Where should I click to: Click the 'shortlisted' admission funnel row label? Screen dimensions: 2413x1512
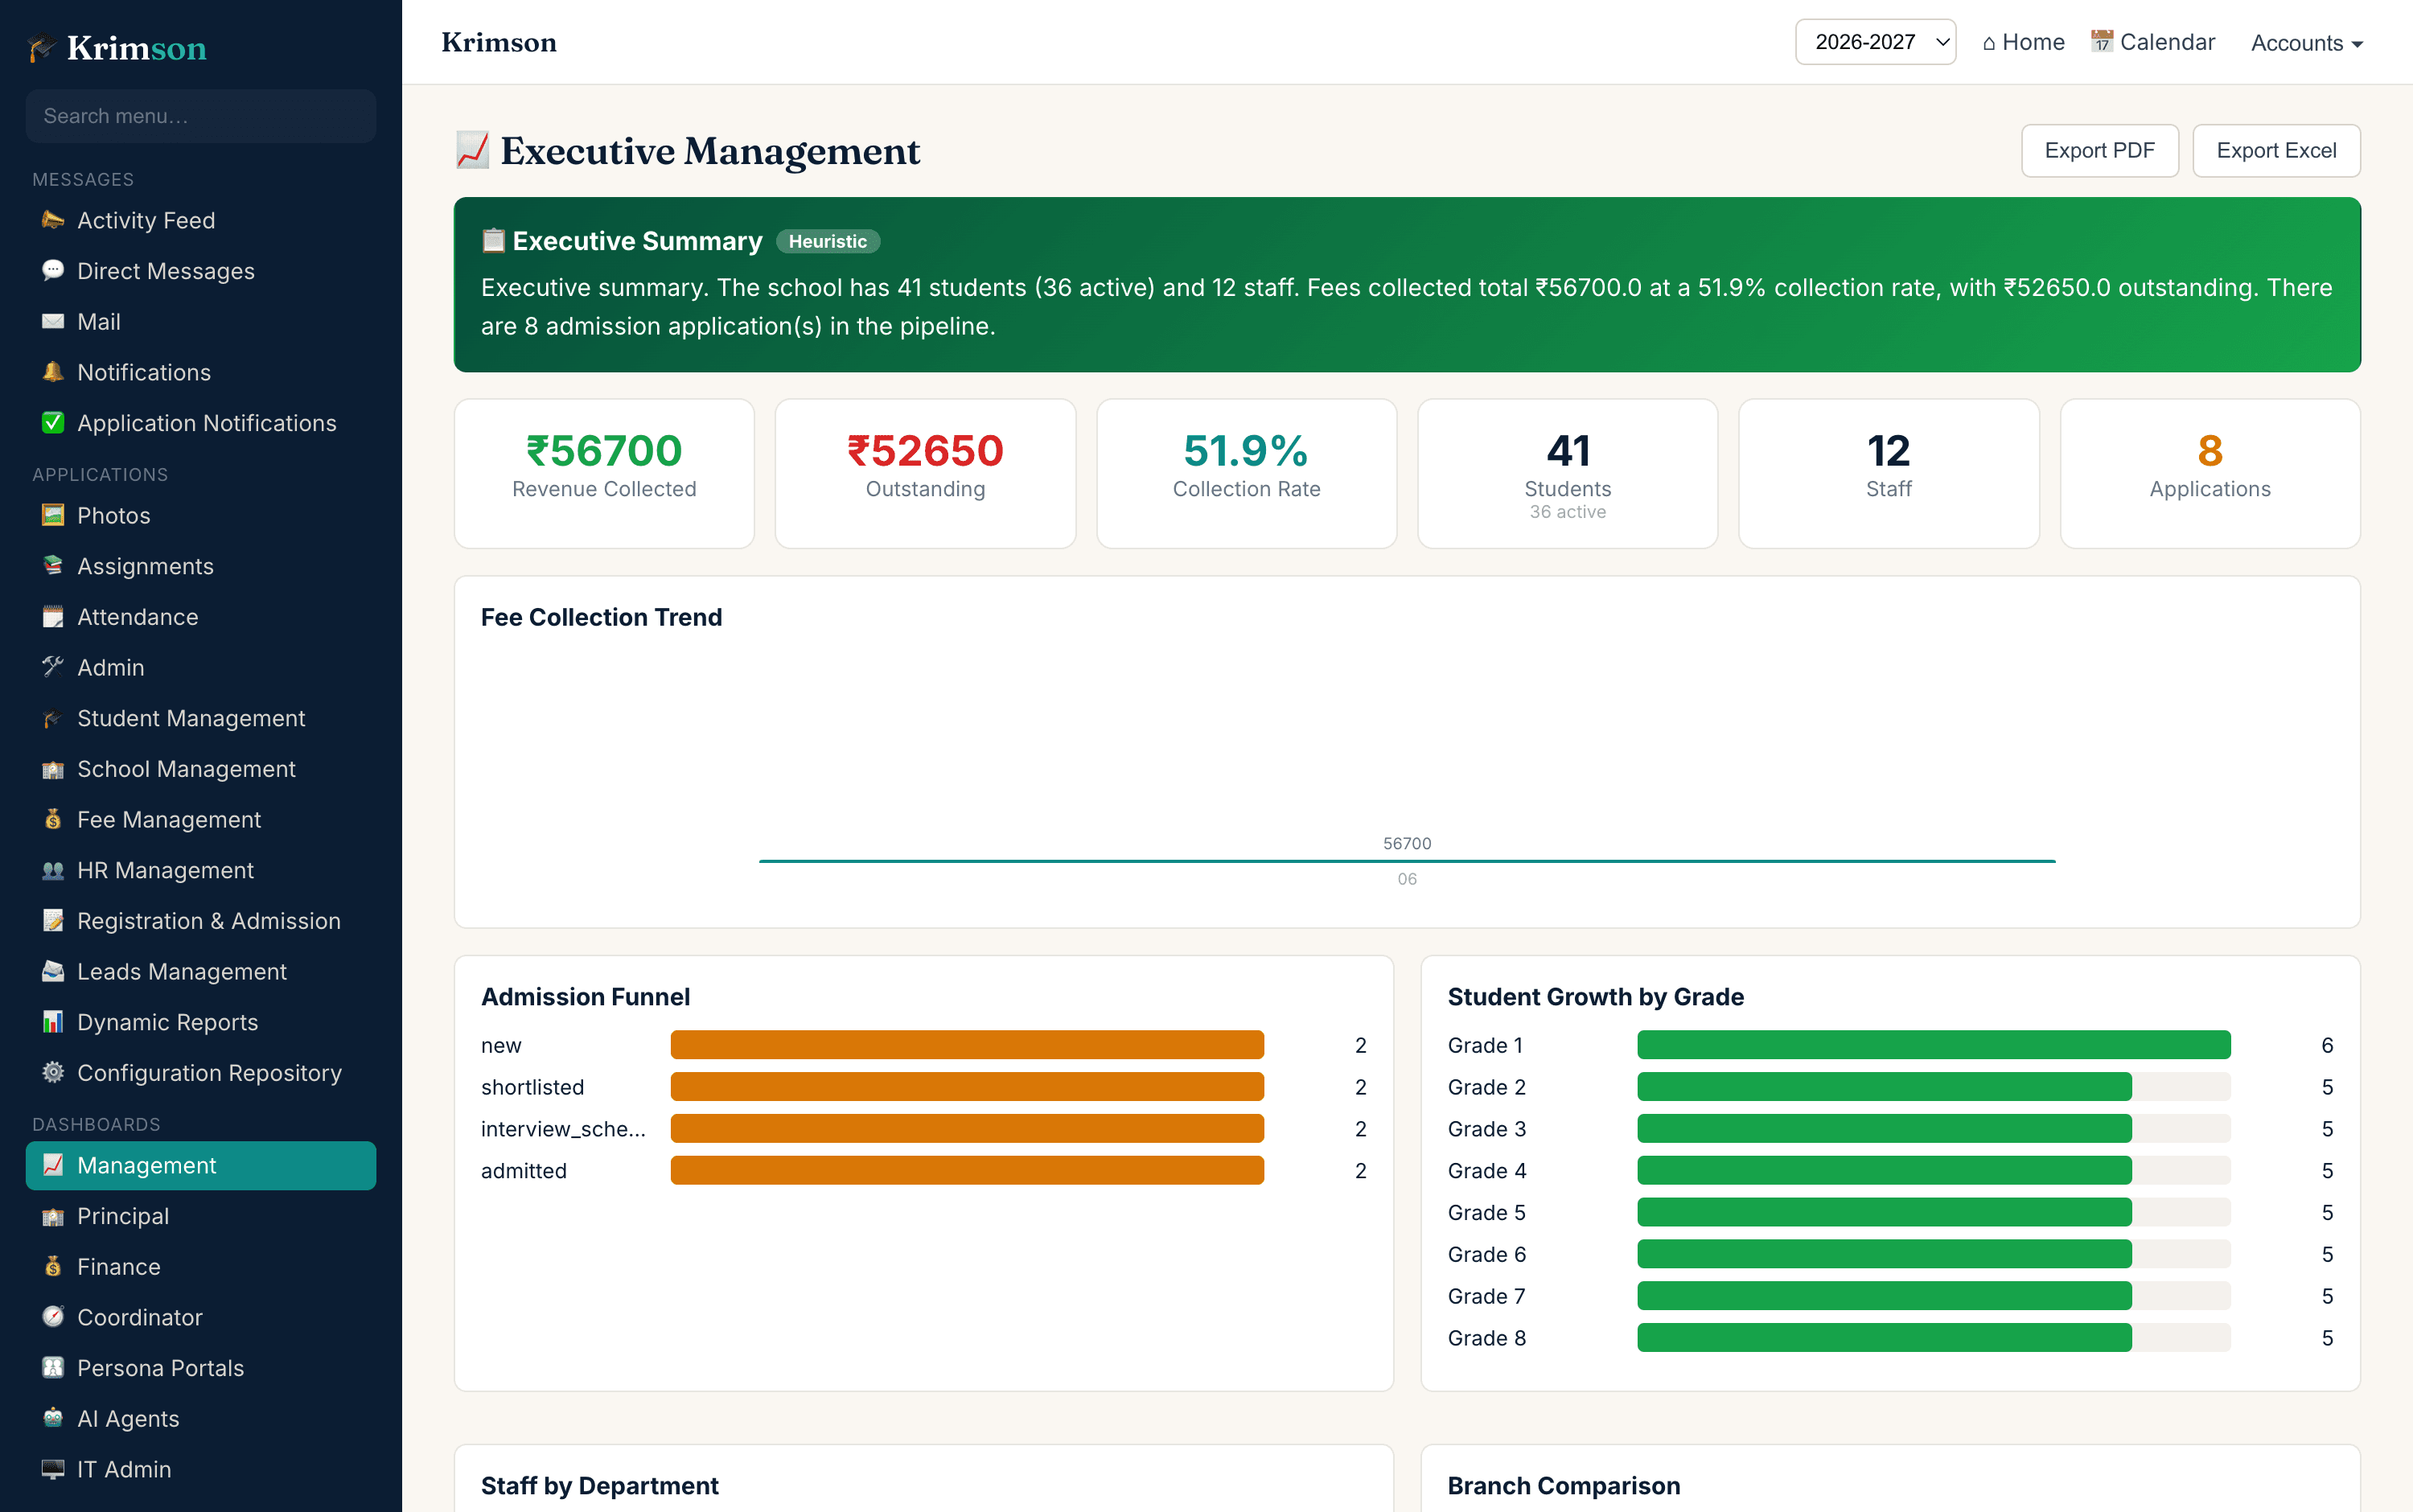(x=532, y=1087)
